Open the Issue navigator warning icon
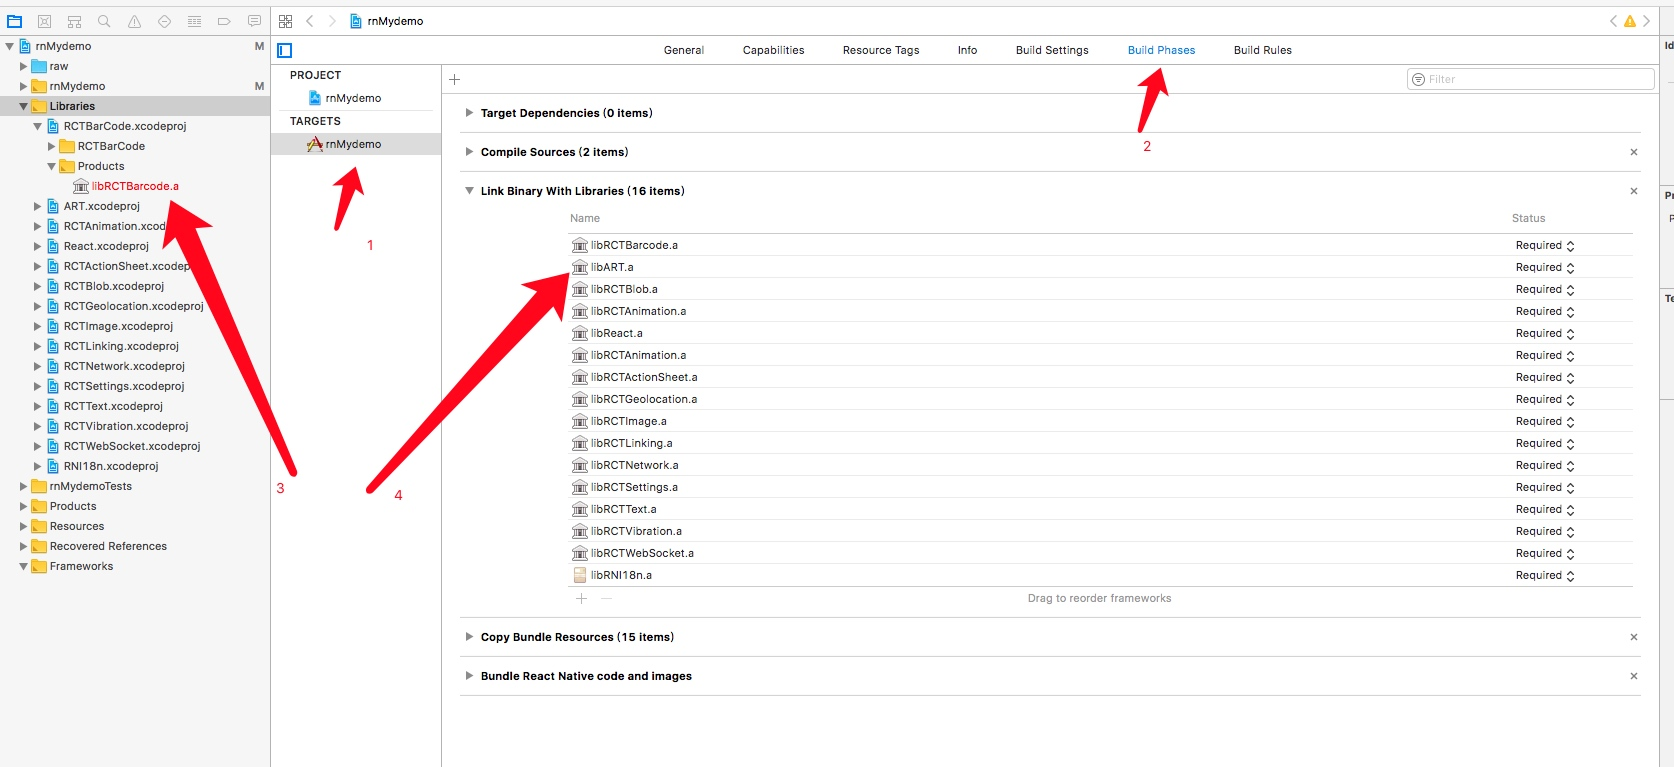 134,21
